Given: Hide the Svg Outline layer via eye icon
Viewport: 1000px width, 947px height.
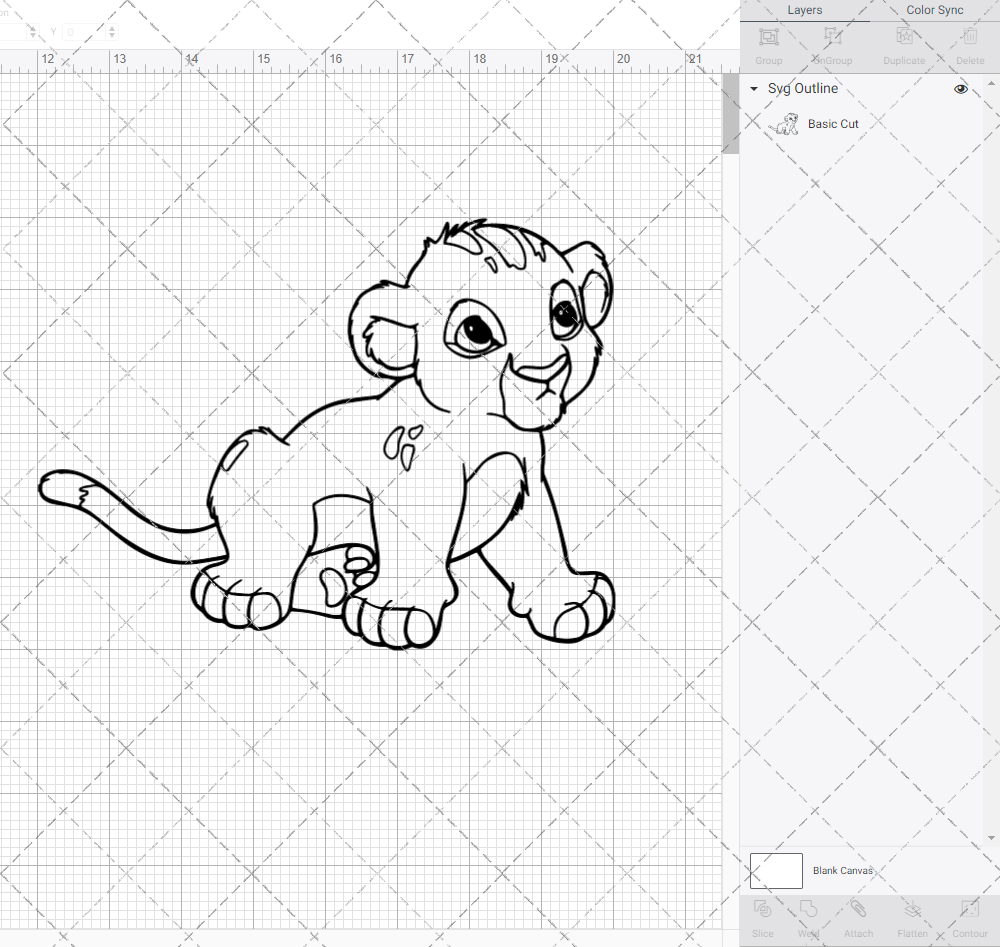Looking at the screenshot, I should tap(960, 89).
